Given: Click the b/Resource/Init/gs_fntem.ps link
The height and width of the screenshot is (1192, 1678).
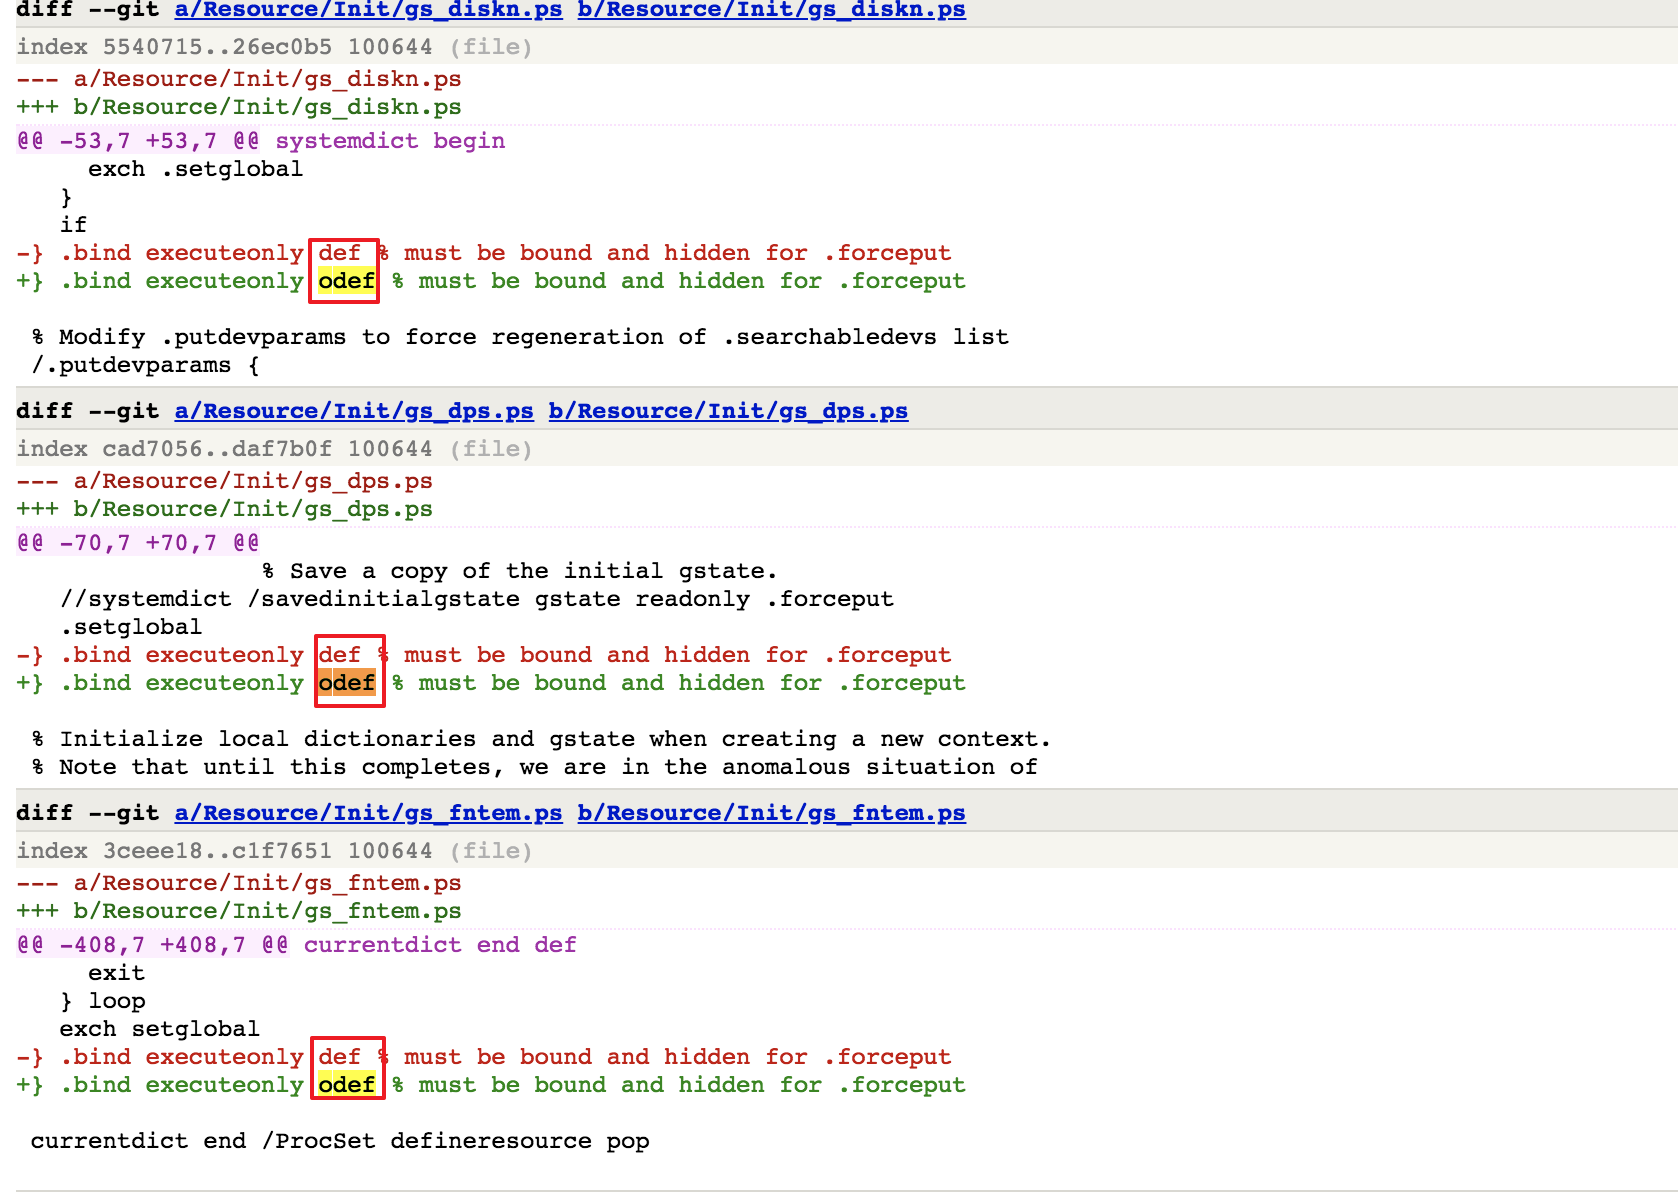Looking at the screenshot, I should coord(771,813).
